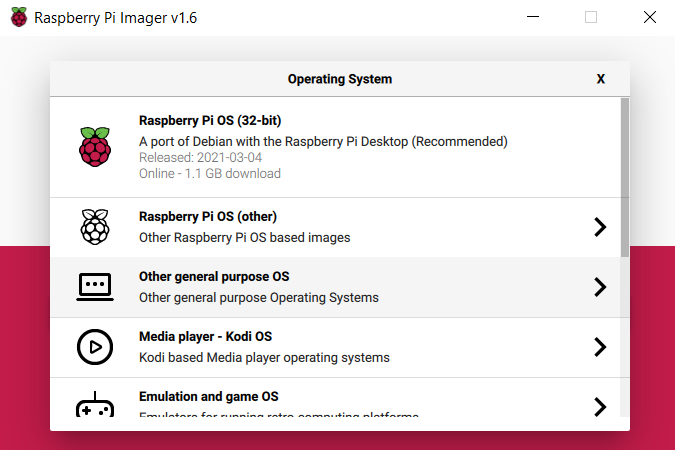Select the "Raspberry Pi OS (32-bit)" title text
The height and width of the screenshot is (450, 675).
pos(210,122)
